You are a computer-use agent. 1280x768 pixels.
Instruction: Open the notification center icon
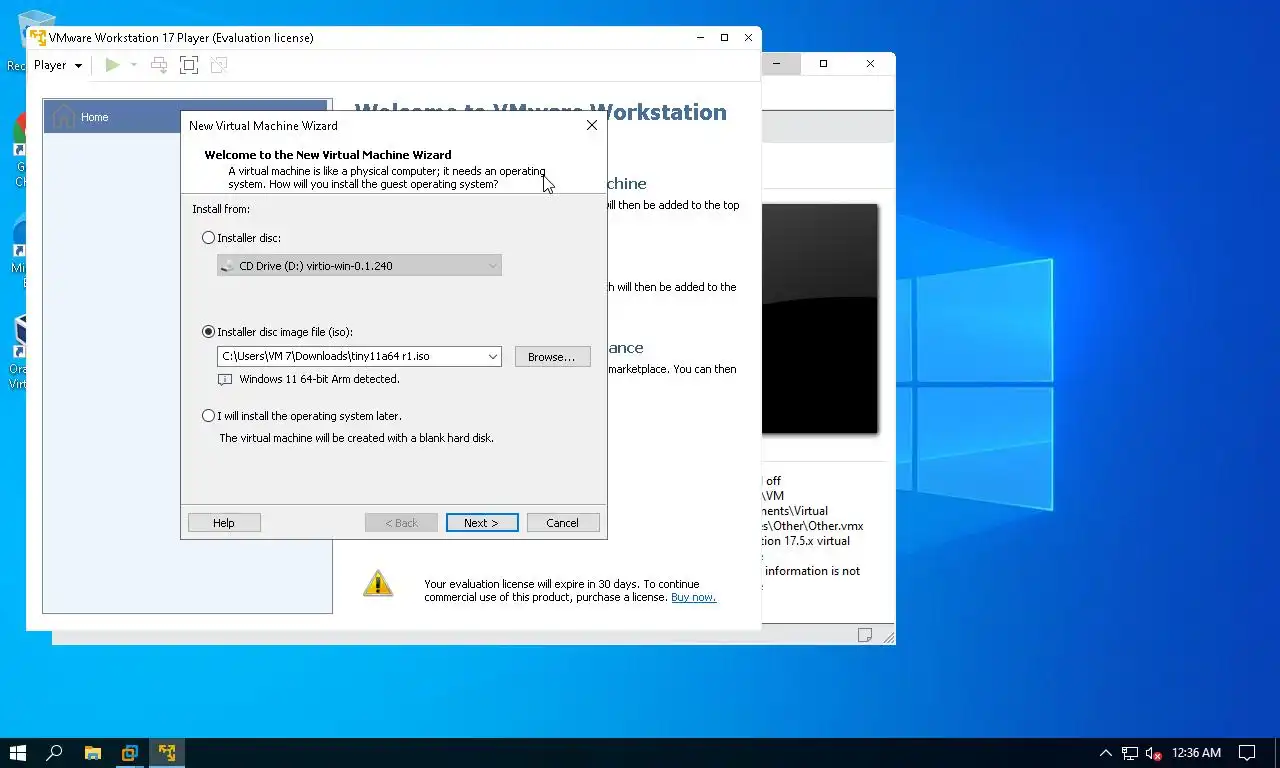(1247, 753)
